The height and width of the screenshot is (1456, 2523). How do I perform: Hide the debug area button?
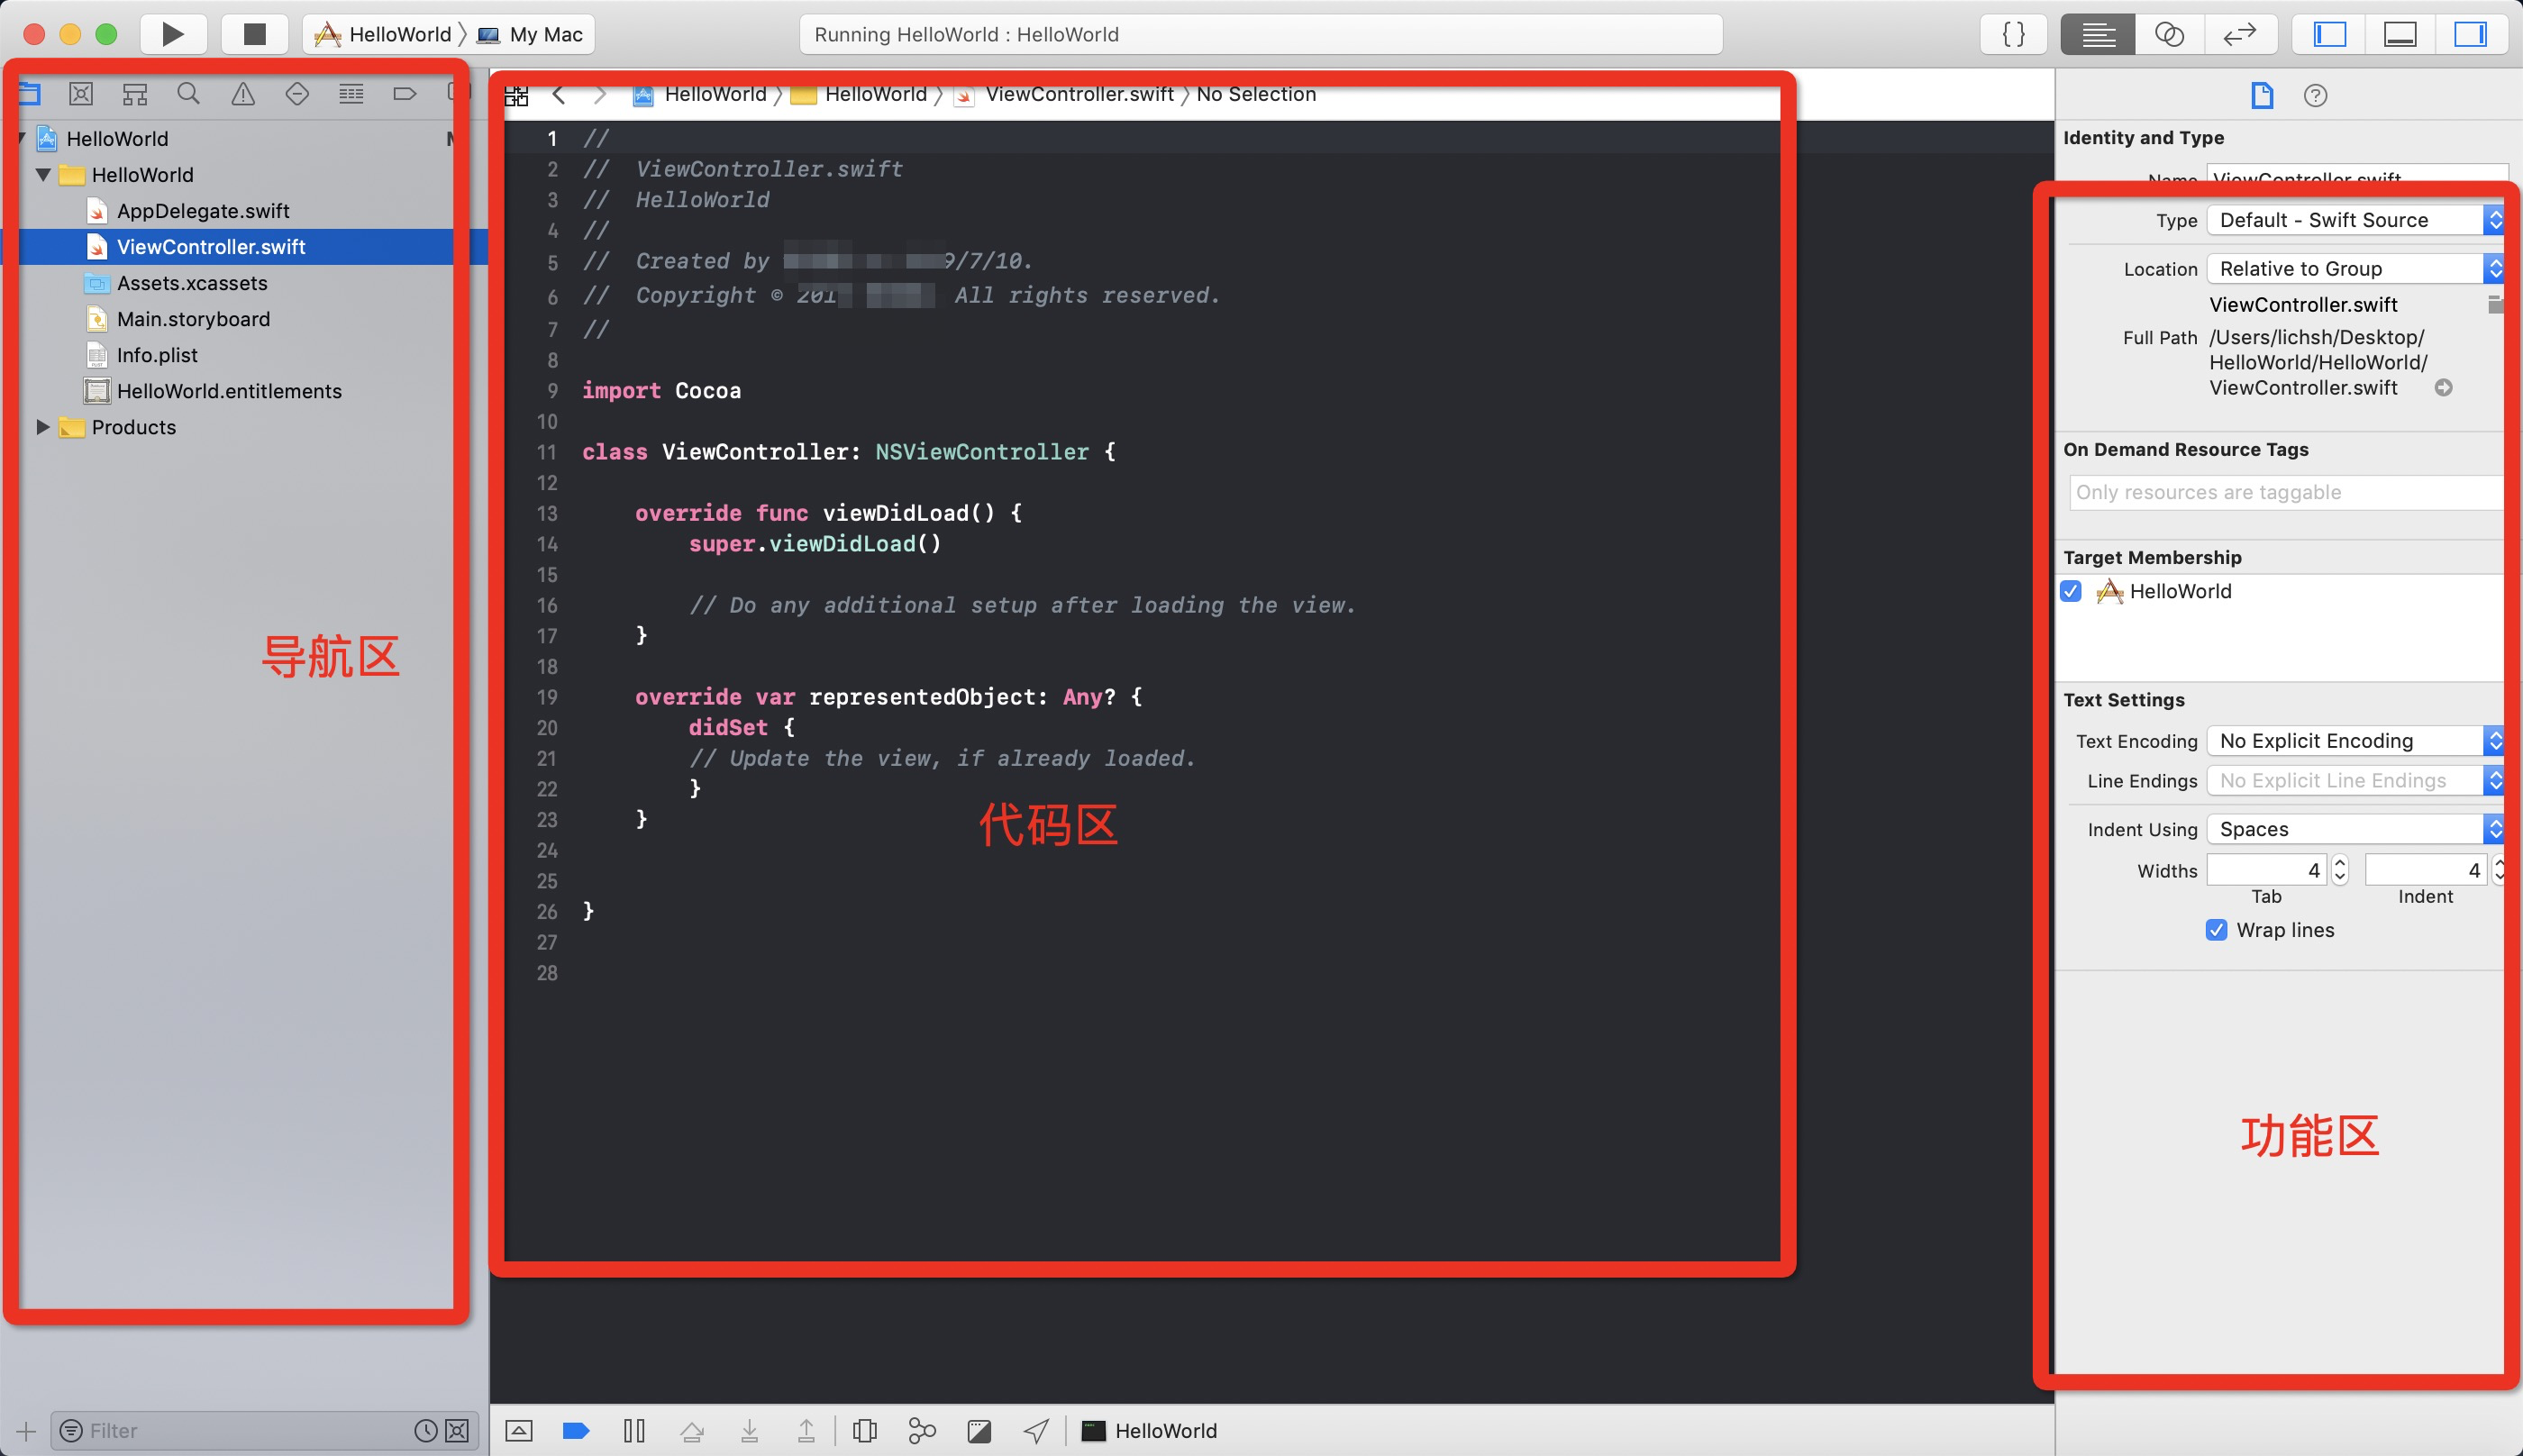[x=519, y=1431]
